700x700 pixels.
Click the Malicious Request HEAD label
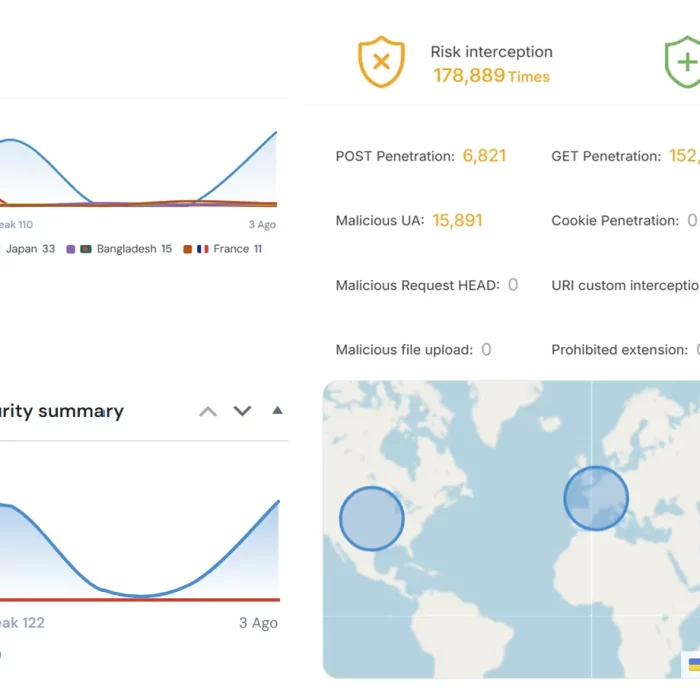click(418, 285)
